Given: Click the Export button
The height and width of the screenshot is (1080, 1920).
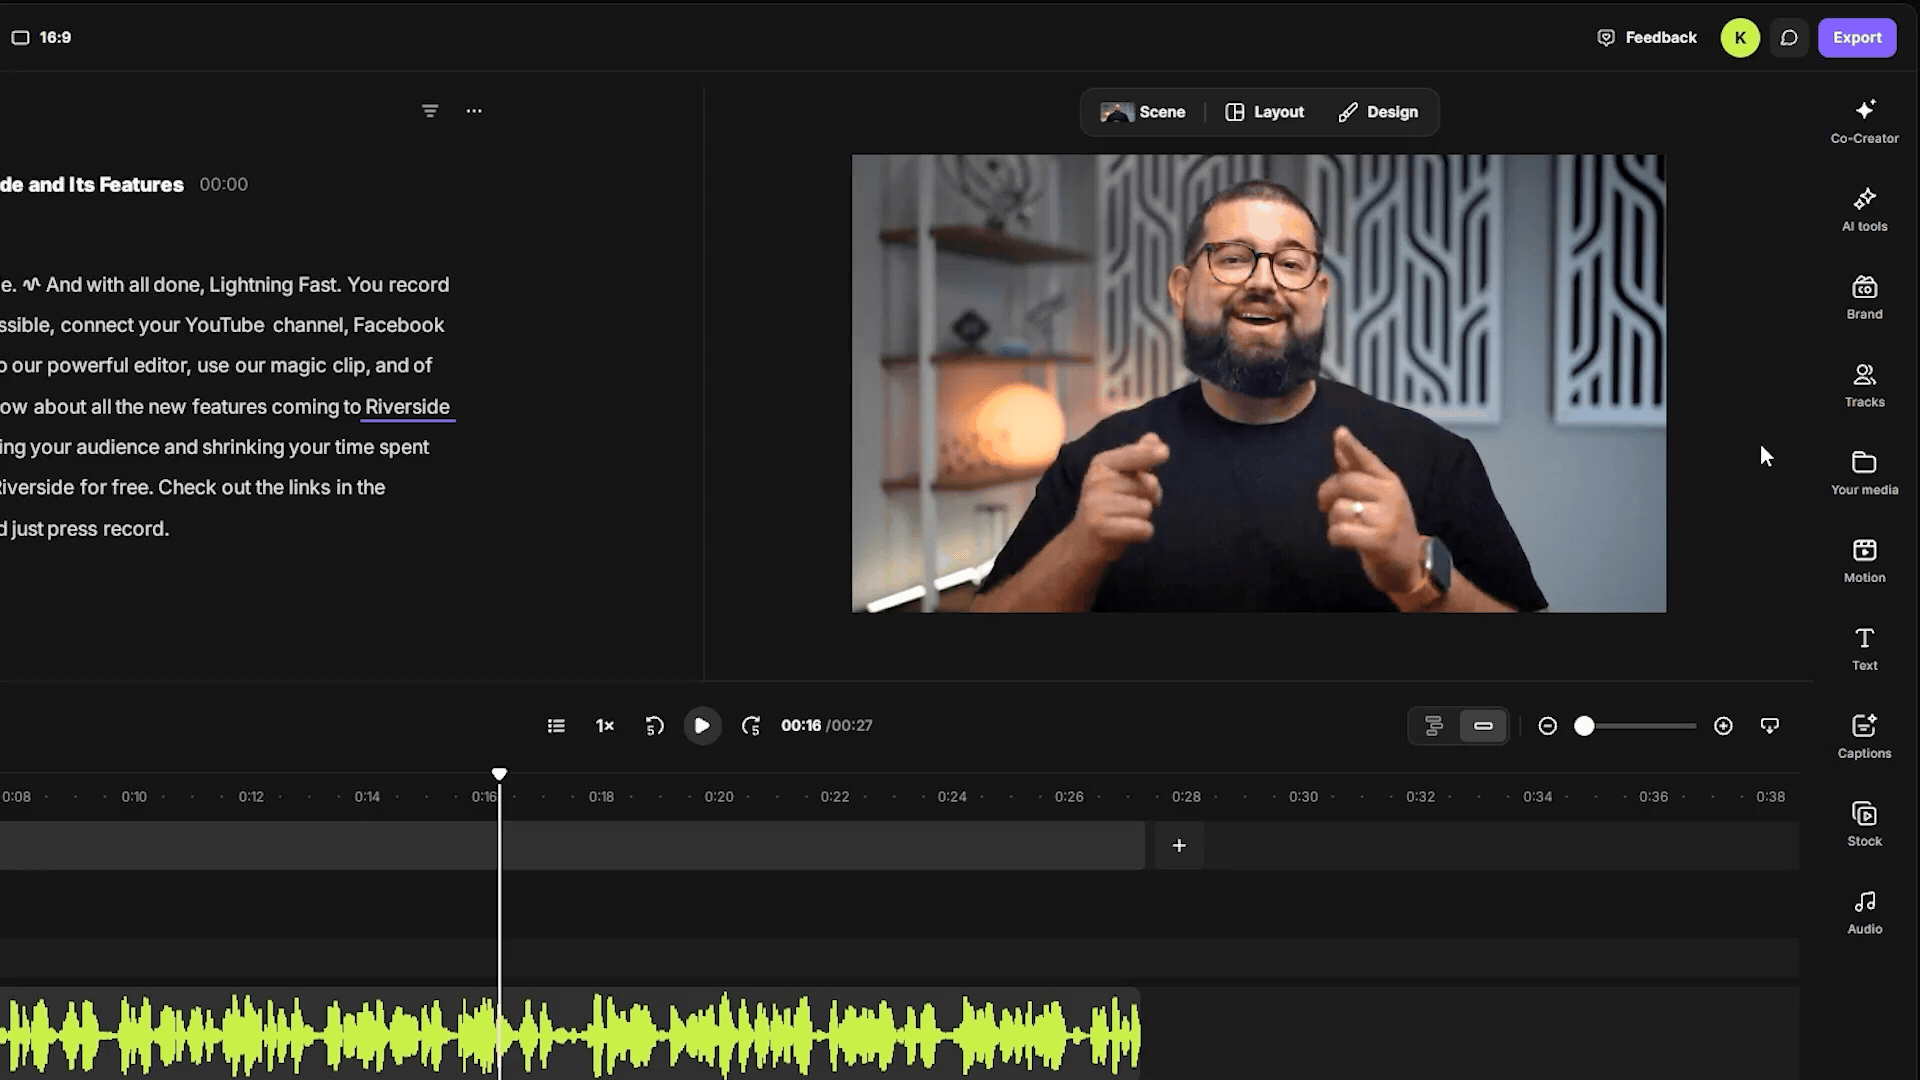Looking at the screenshot, I should 1857,38.
